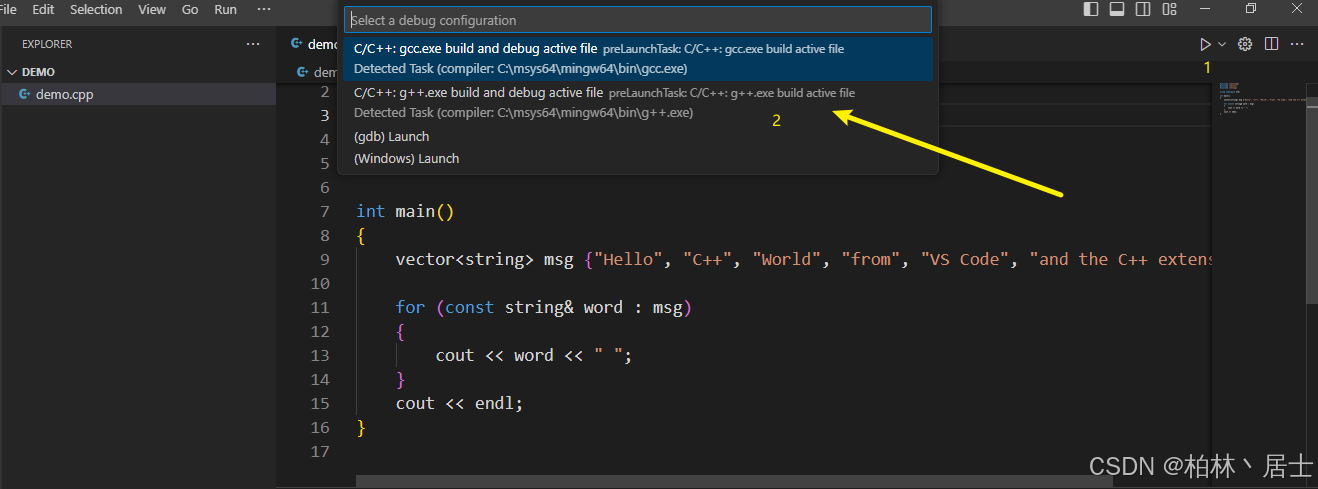
Task: Click 'vector<string> msg' on line 9
Action: [485, 259]
